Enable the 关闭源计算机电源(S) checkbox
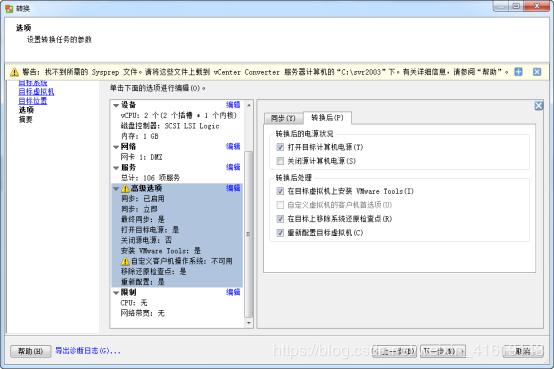The width and height of the screenshot is (554, 369). coord(280,161)
